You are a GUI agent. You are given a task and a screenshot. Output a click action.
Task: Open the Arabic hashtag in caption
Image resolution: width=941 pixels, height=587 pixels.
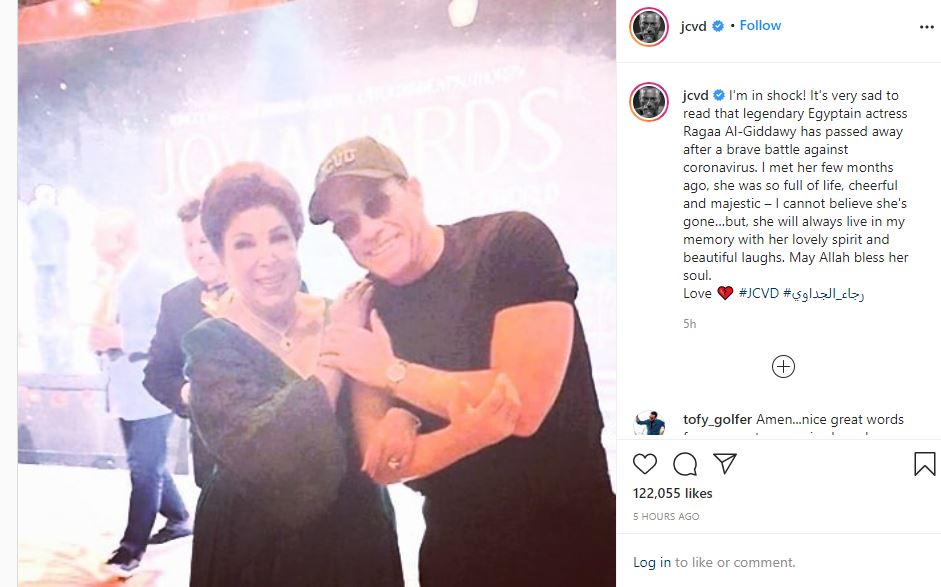coord(823,294)
